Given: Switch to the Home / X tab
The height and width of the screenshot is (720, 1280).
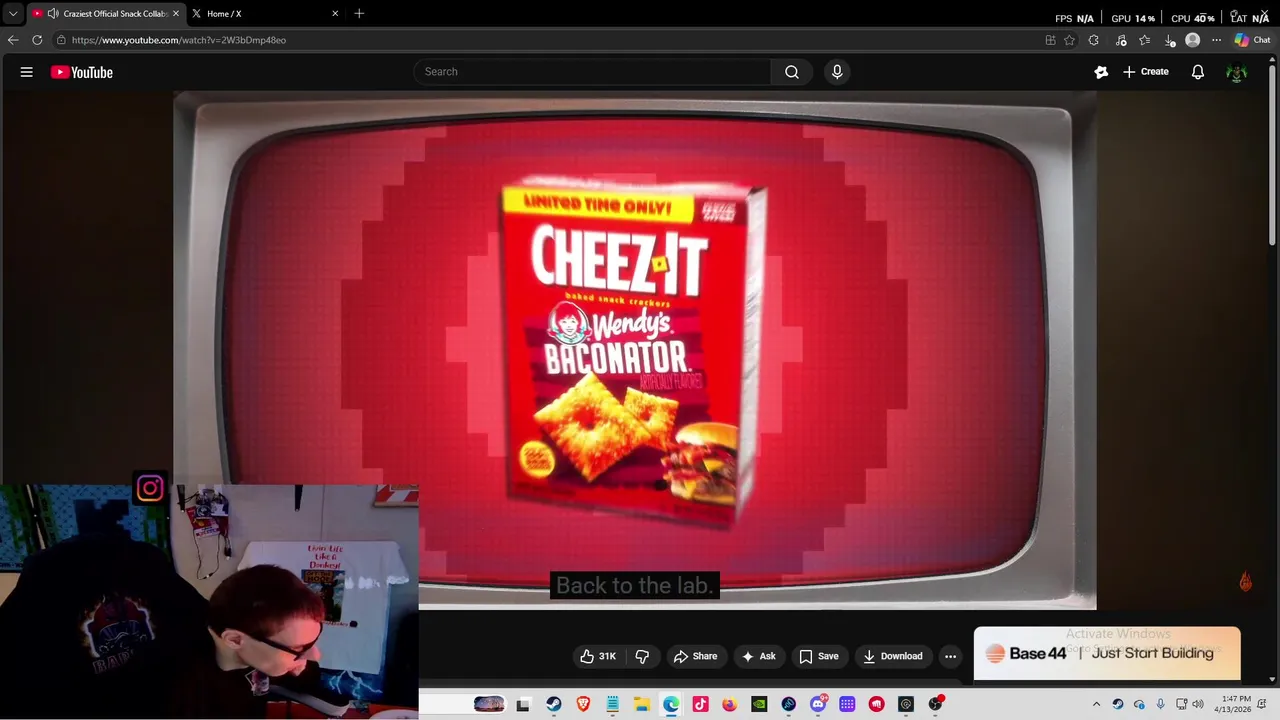Looking at the screenshot, I should pyautogui.click(x=263, y=14).
